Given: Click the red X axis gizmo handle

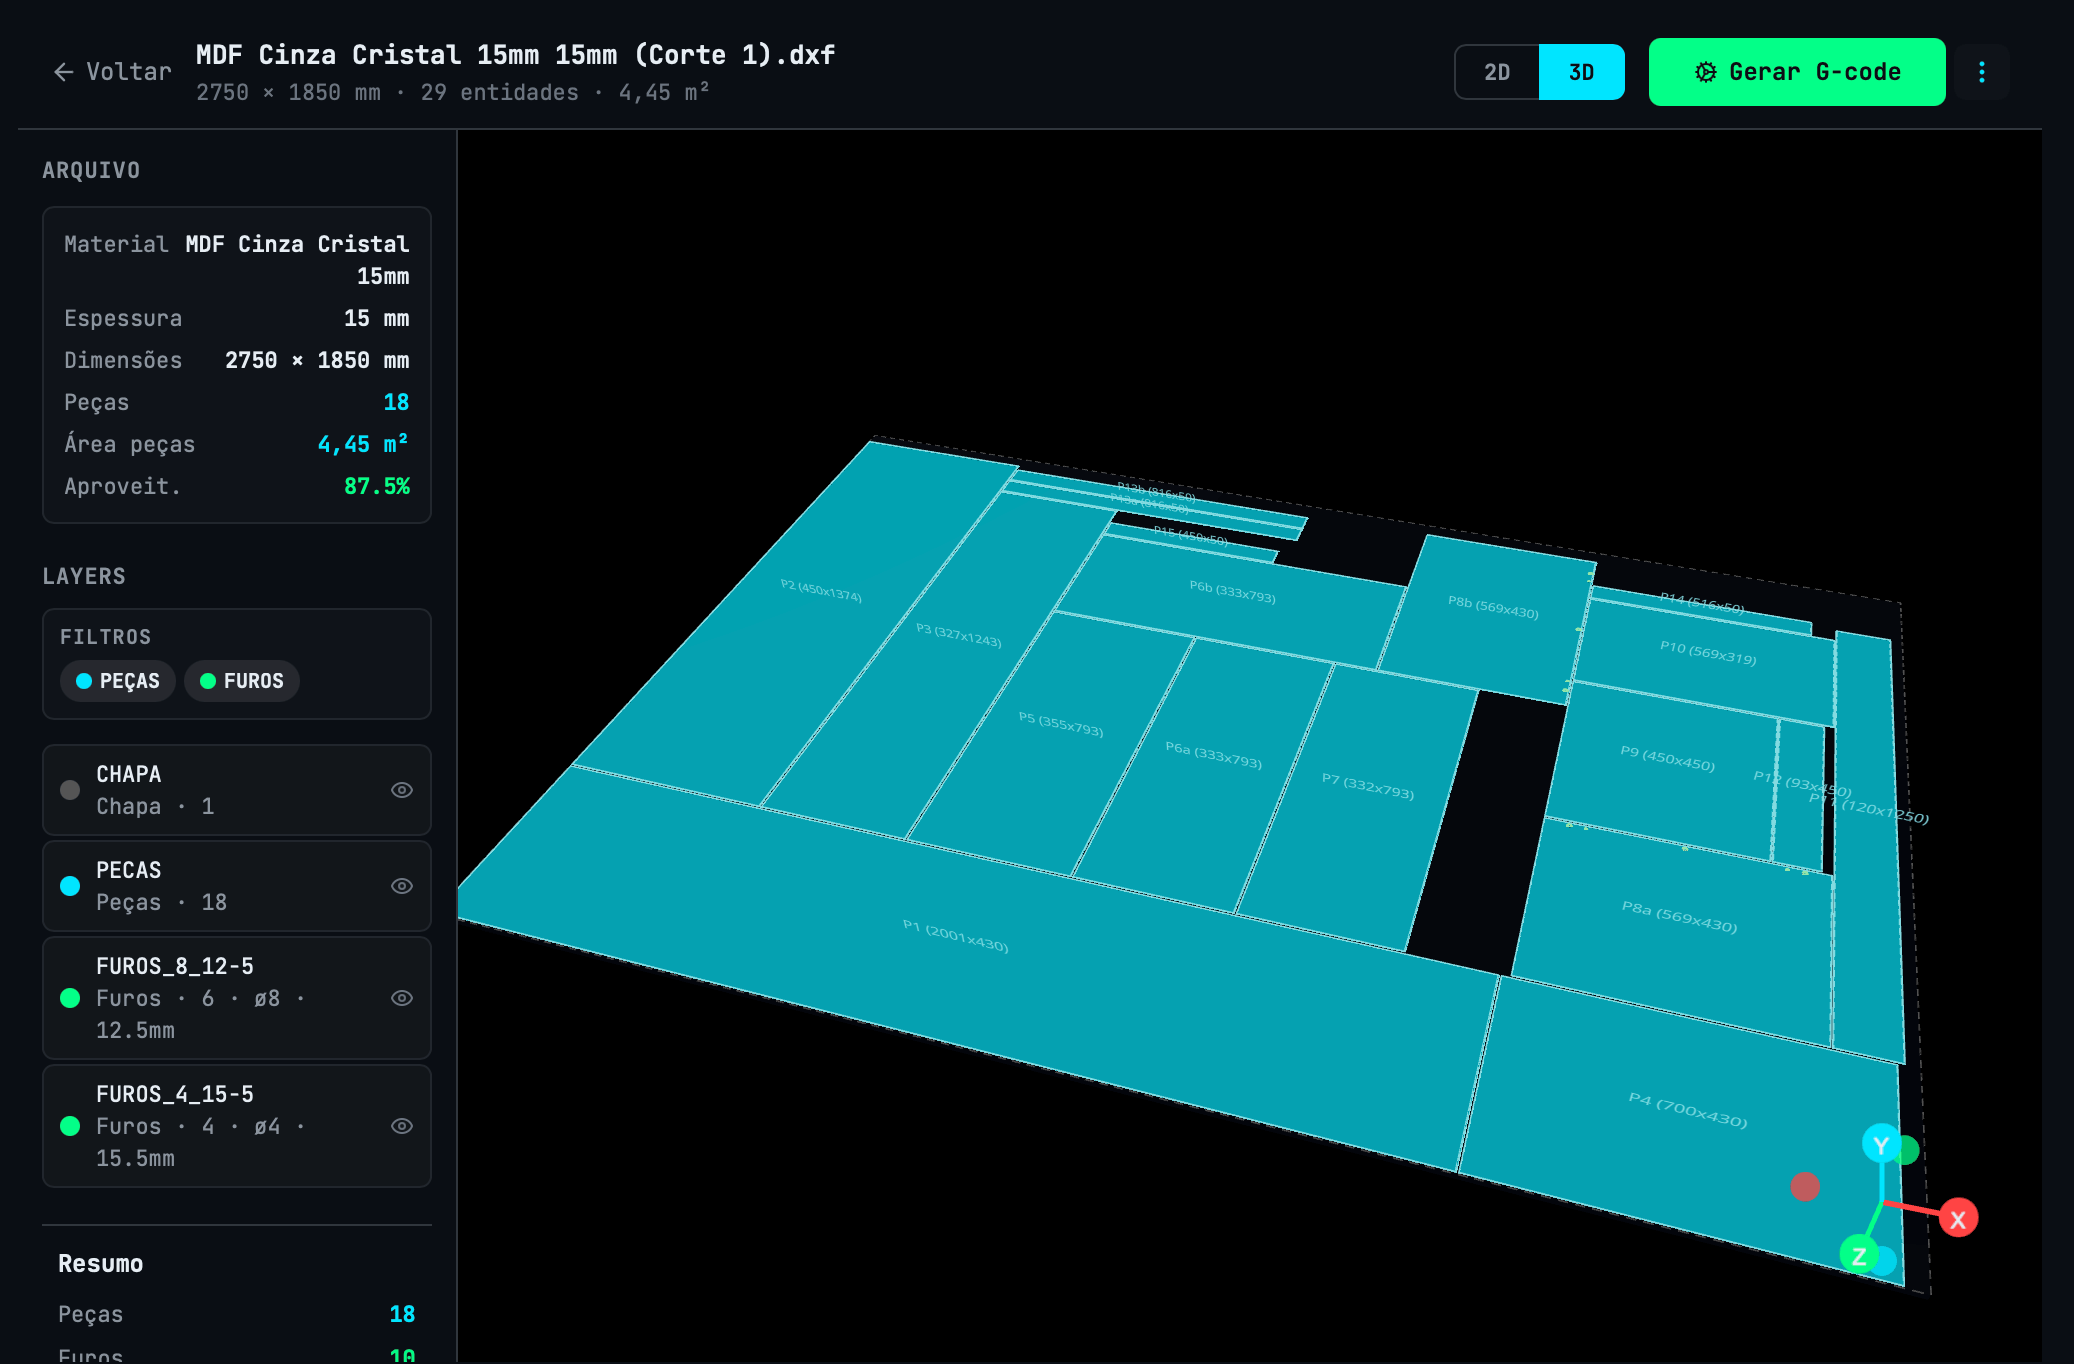Looking at the screenshot, I should coord(1957,1219).
